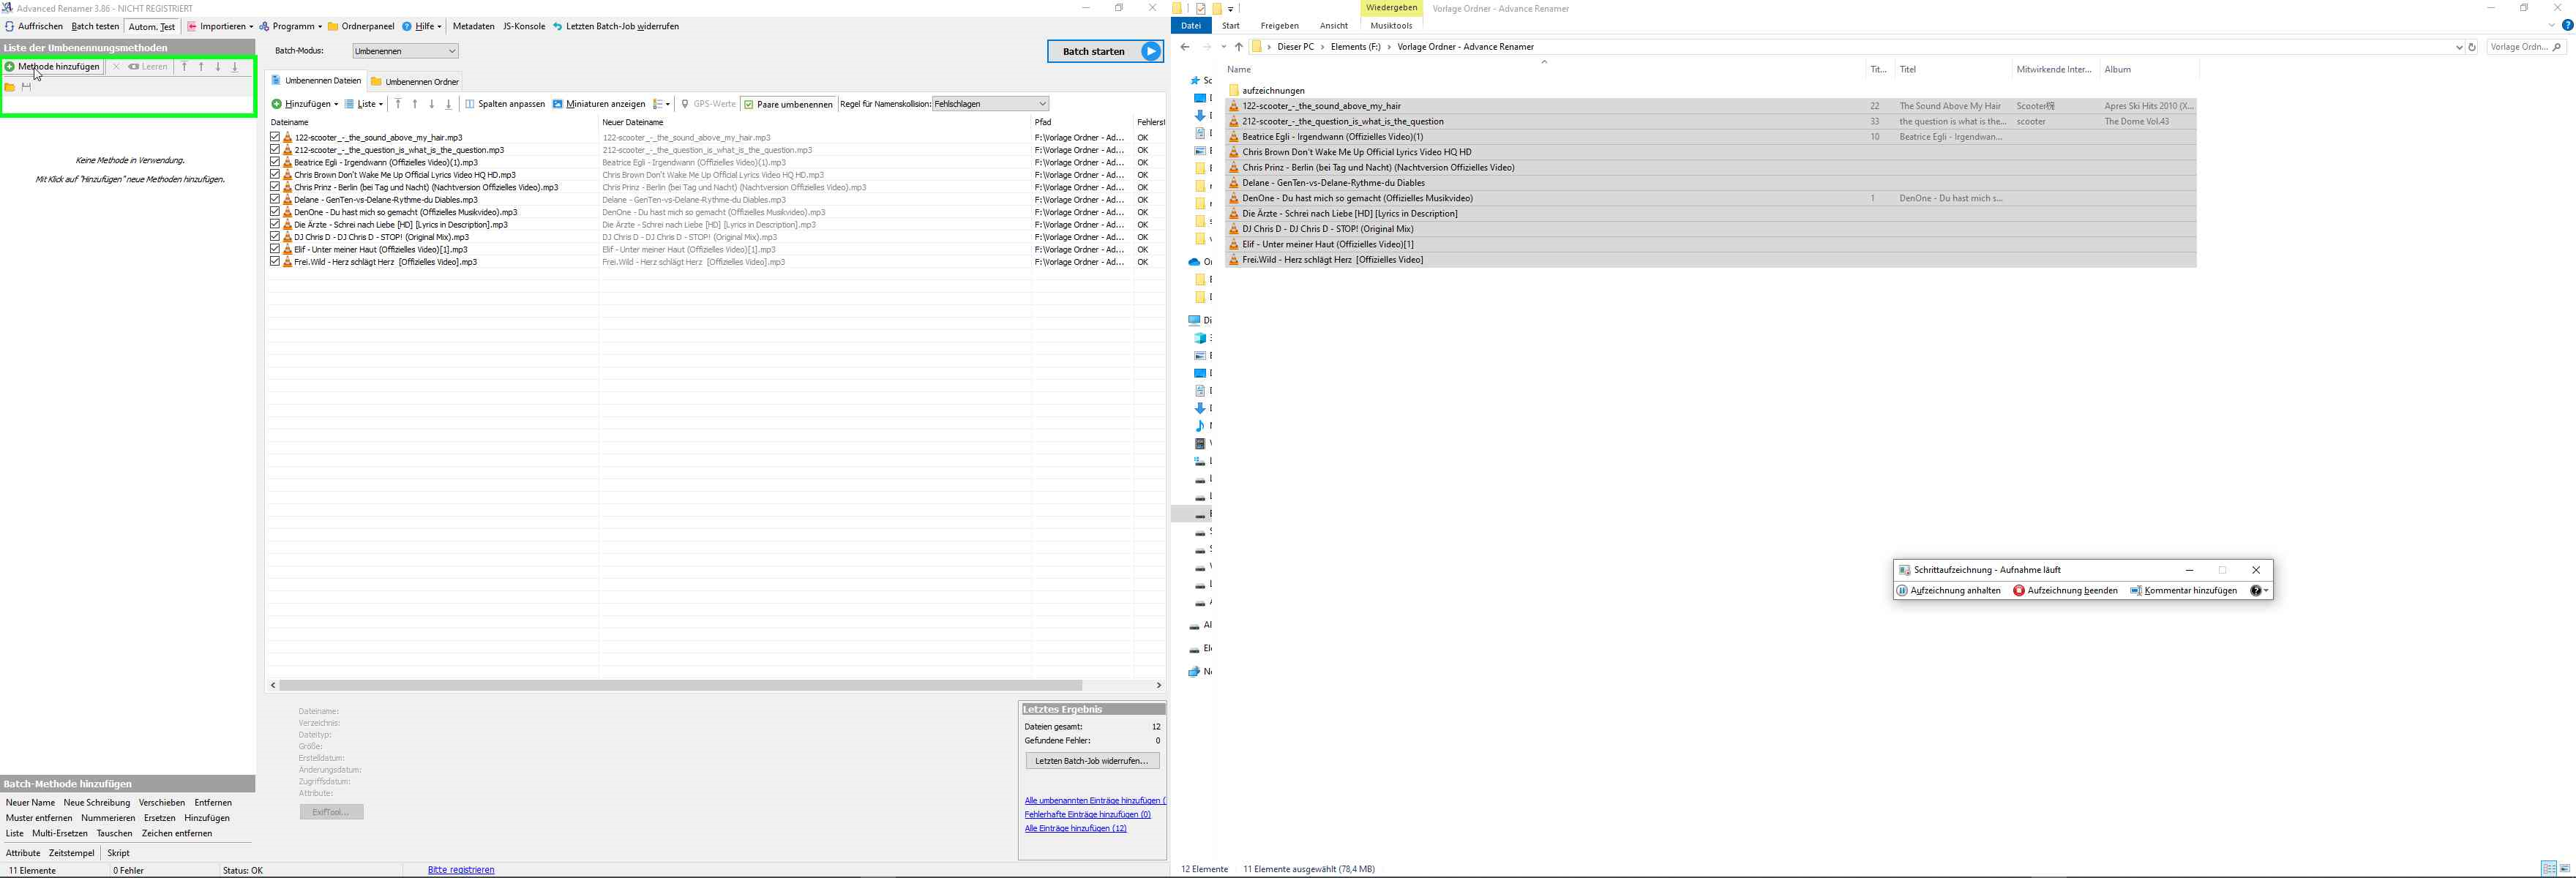Expand the Importieren menu arrow
Screen dimensions: 2576x878
click(250, 27)
